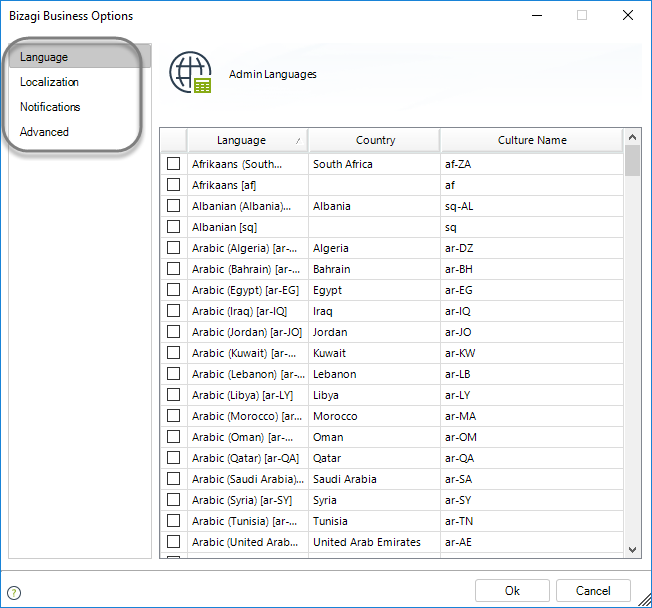Toggle the Arabic (Syria) checkbox
Viewport: 652px width, 608px height.
pos(173,499)
